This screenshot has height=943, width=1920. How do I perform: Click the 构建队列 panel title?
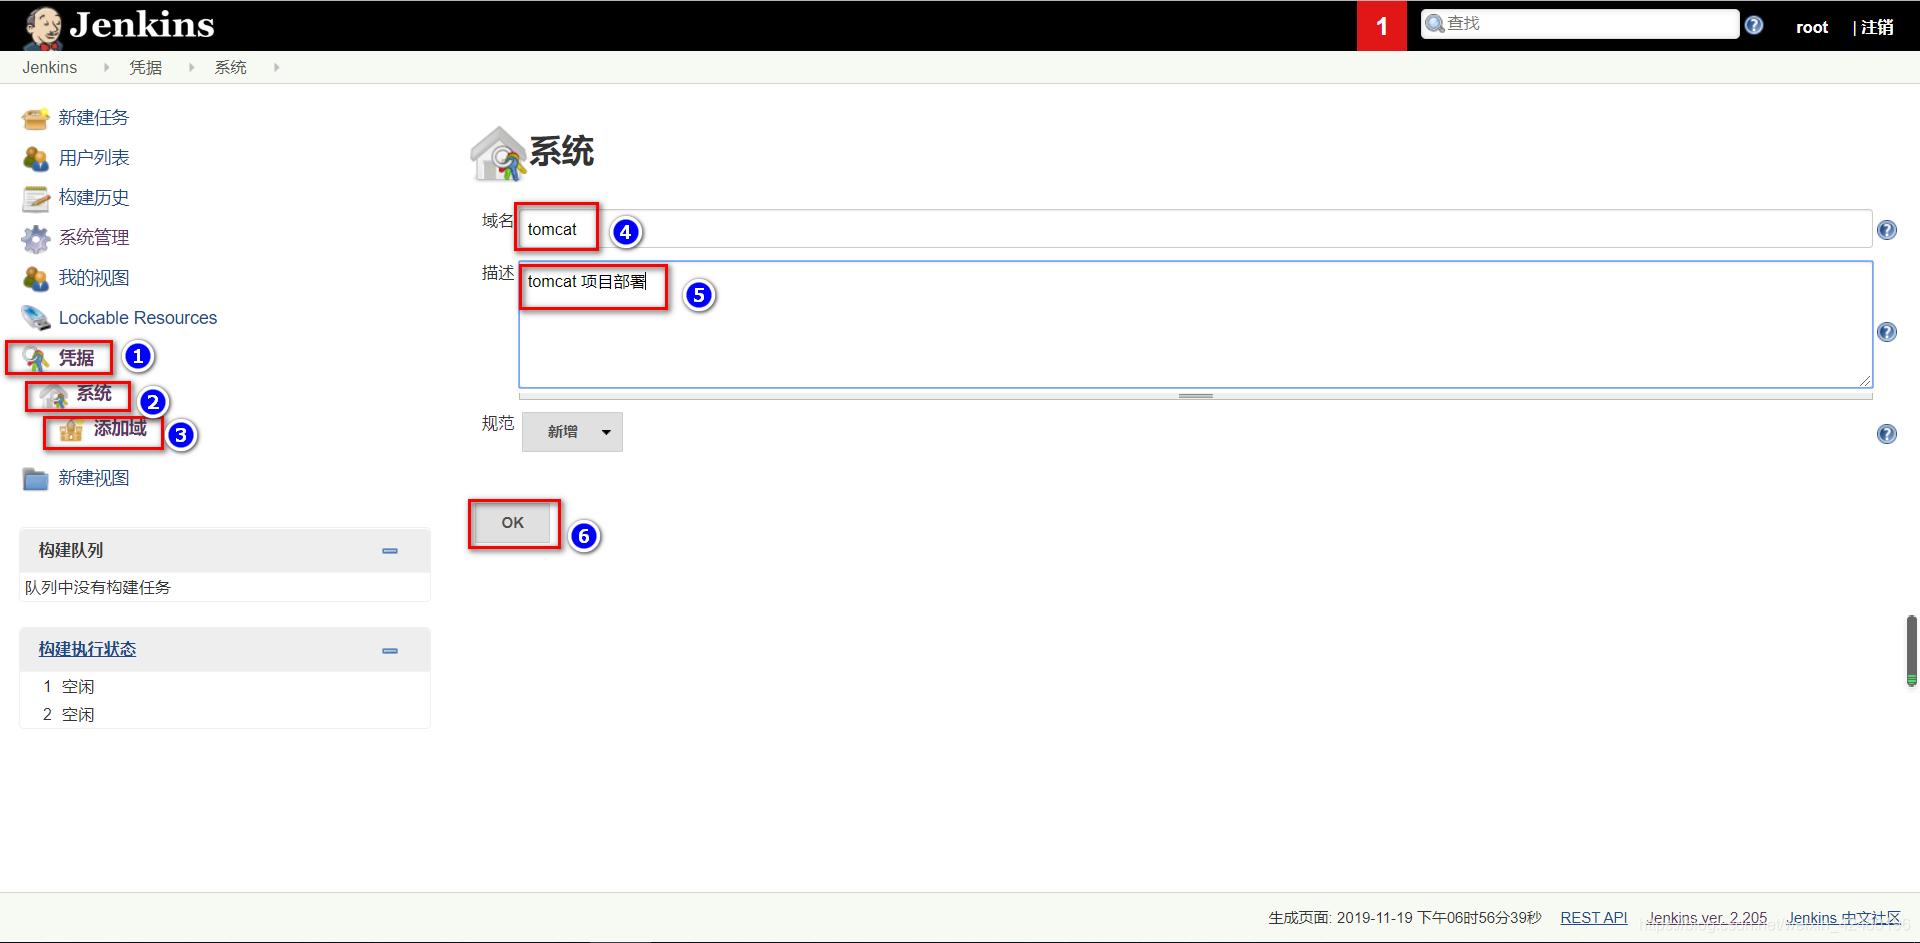[71, 551]
